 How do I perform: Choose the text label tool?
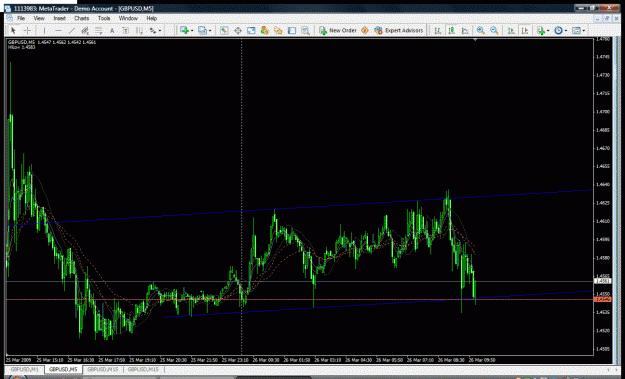[x=126, y=30]
